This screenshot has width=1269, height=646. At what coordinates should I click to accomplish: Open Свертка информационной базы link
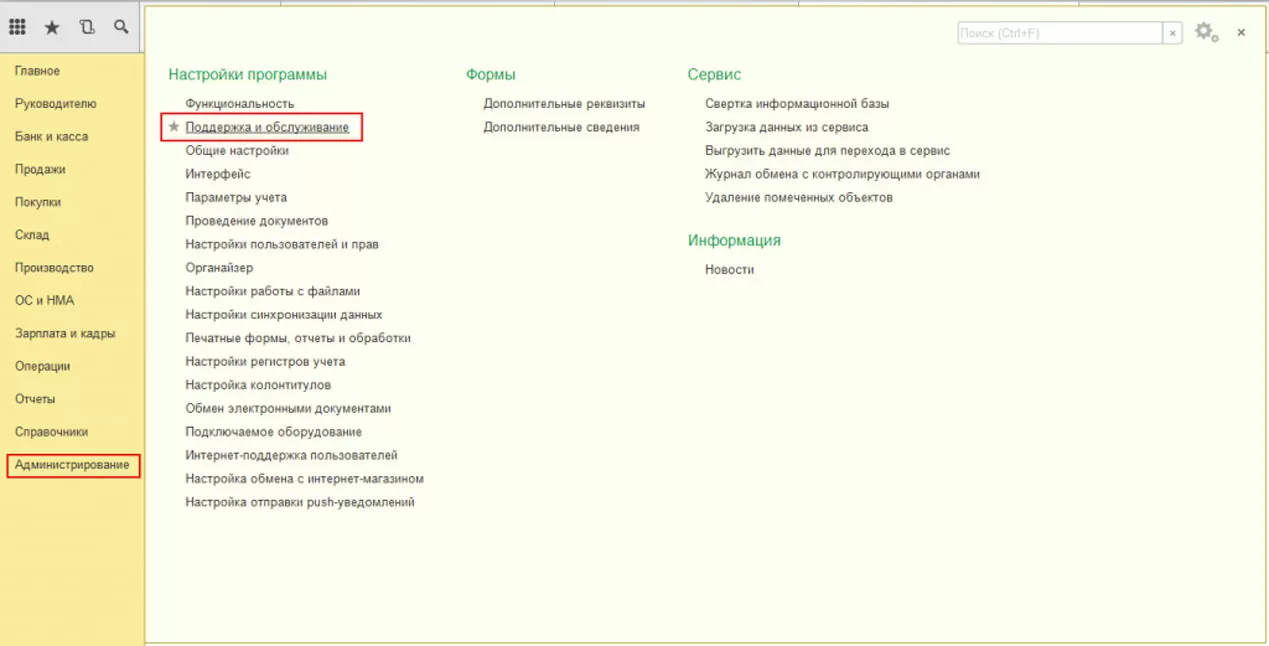[x=797, y=104]
